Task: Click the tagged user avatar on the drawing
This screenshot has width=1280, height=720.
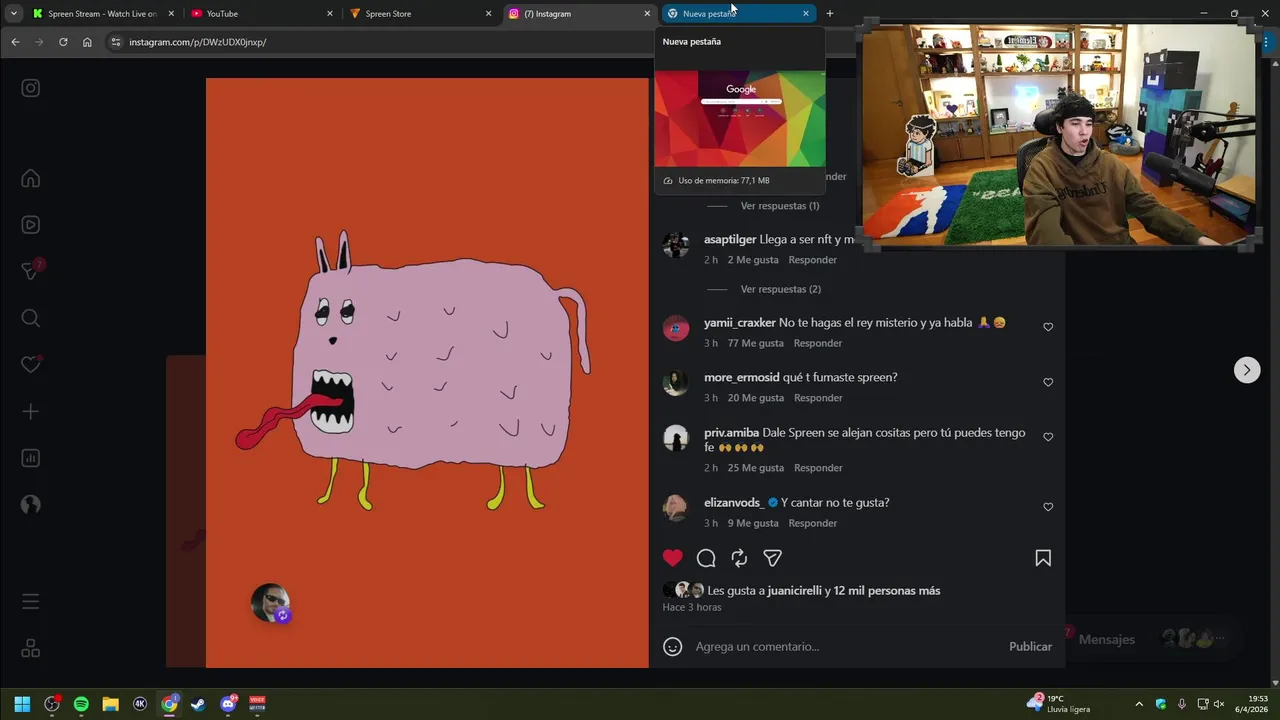Action: coord(270,604)
